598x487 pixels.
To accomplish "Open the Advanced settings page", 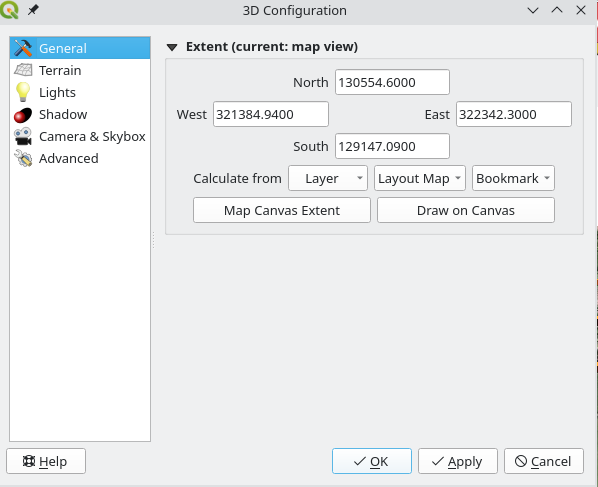I will pyautogui.click(x=80, y=158).
